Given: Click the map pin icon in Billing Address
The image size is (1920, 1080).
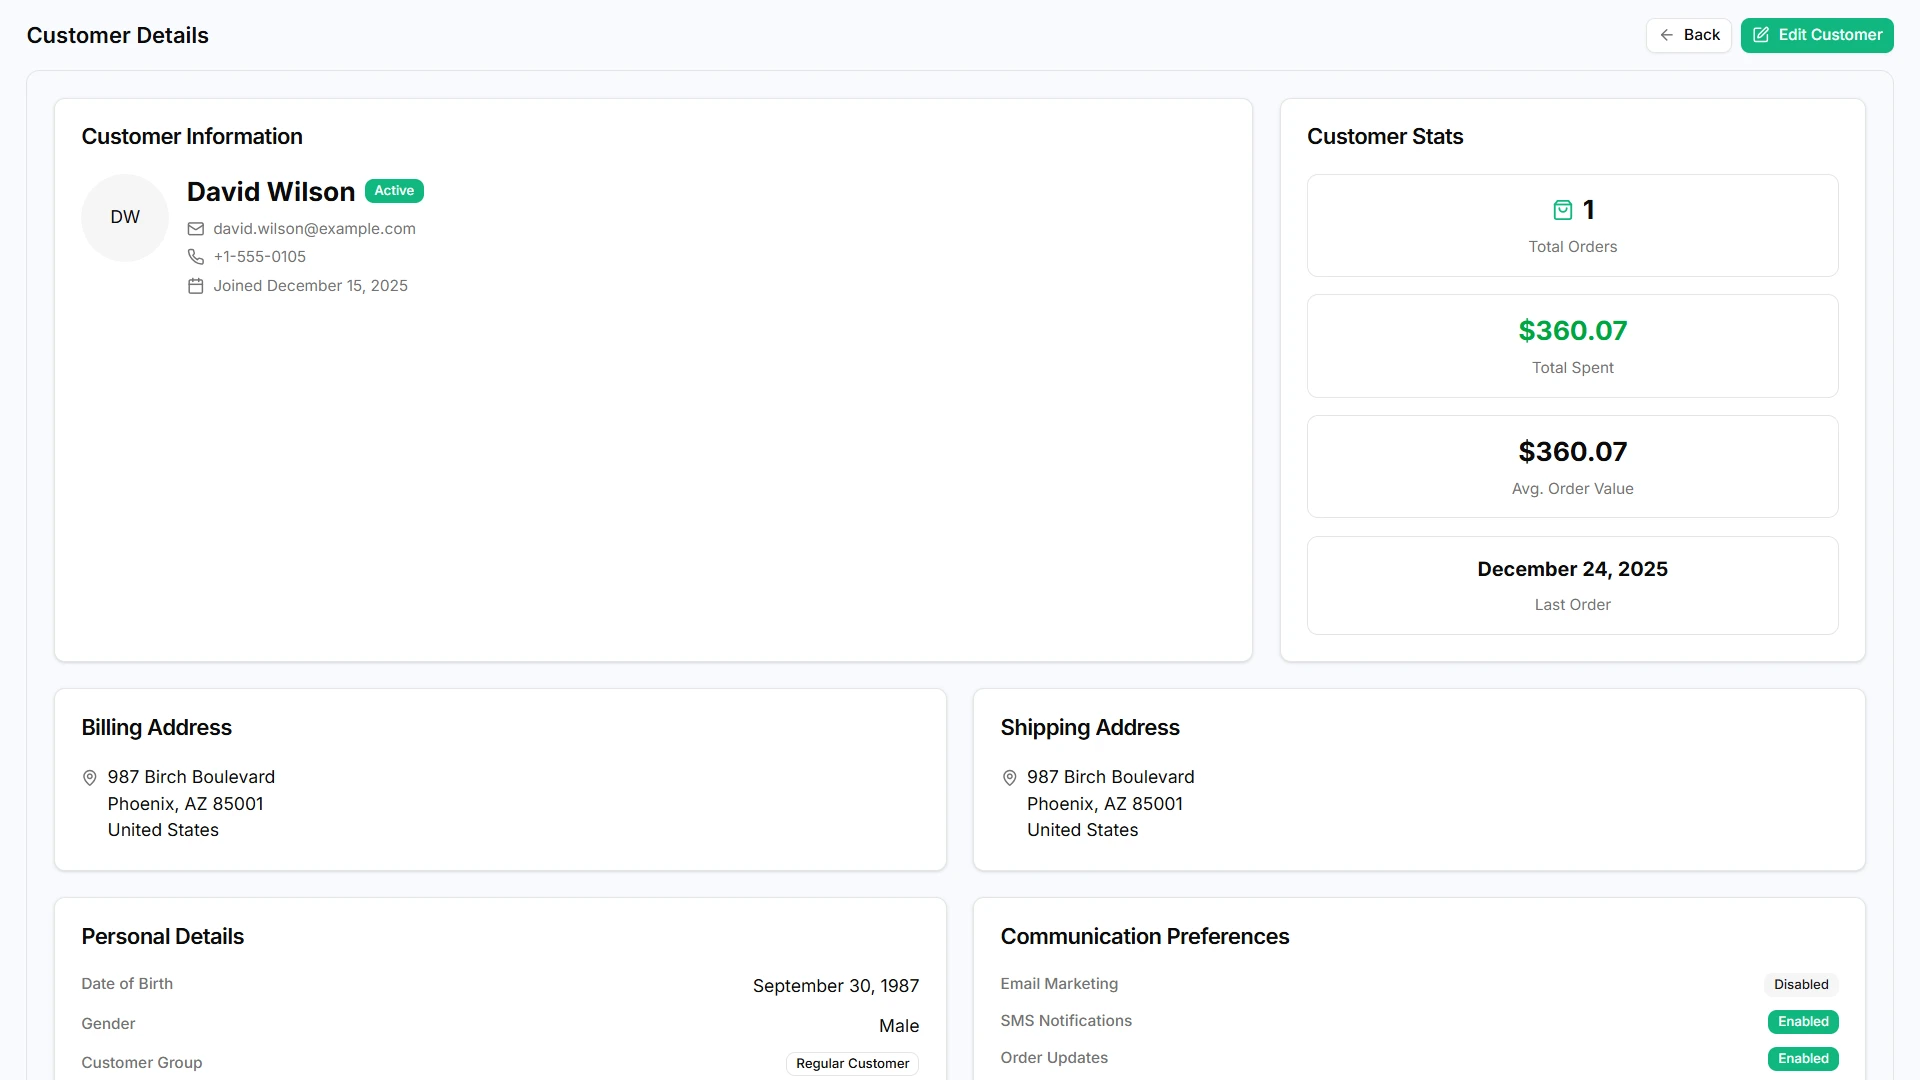Looking at the screenshot, I should point(89,778).
